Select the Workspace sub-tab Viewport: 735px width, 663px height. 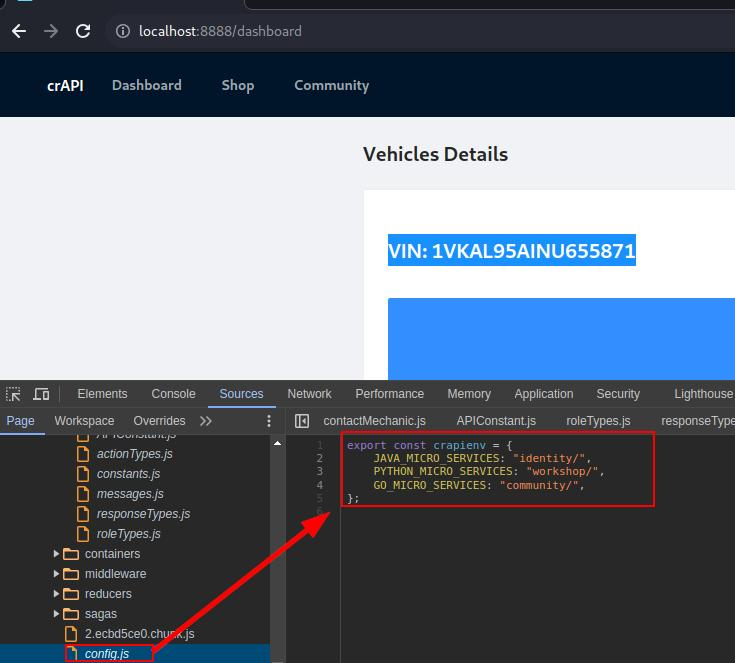(84, 421)
